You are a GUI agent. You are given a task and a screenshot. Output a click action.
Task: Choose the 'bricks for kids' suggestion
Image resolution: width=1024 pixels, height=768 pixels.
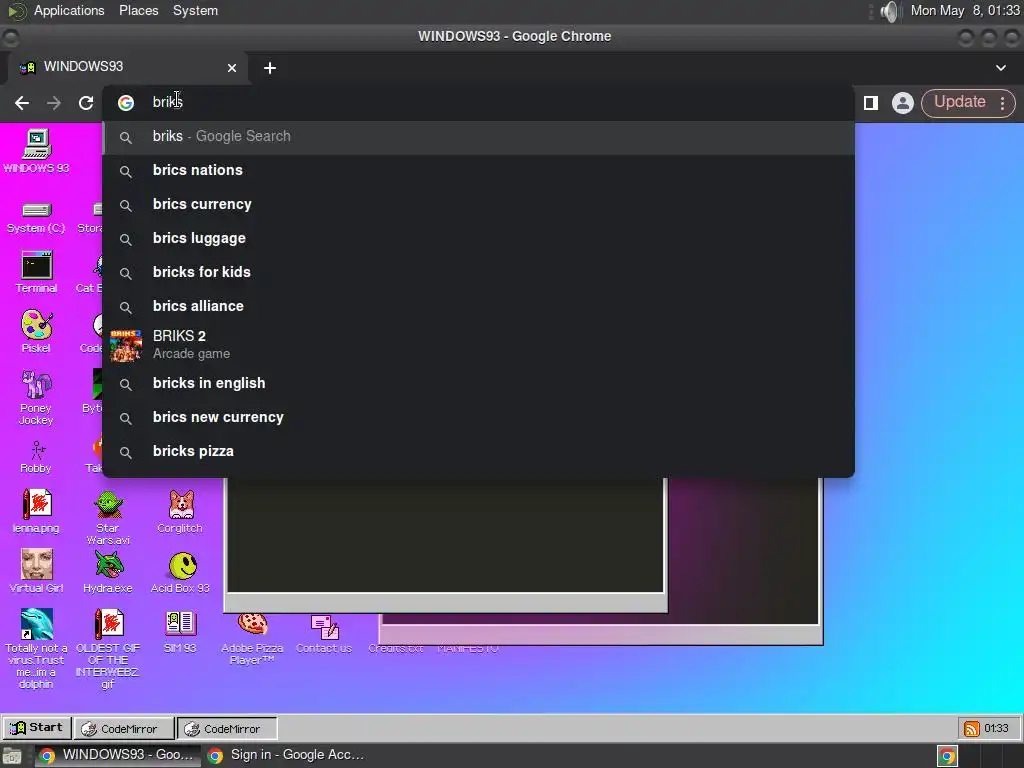(478, 272)
